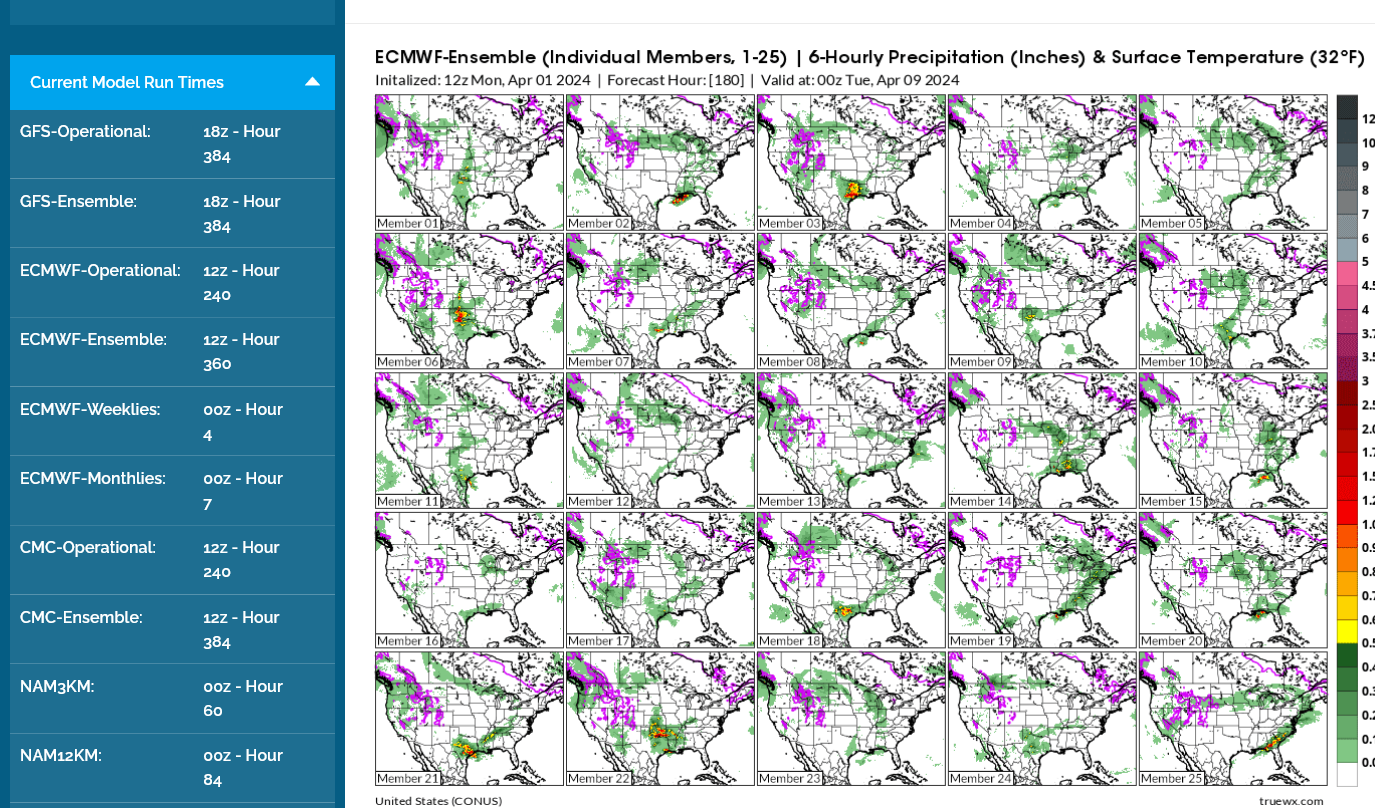
Task: Click the Member 13 map thumbnail
Action: tap(851, 440)
